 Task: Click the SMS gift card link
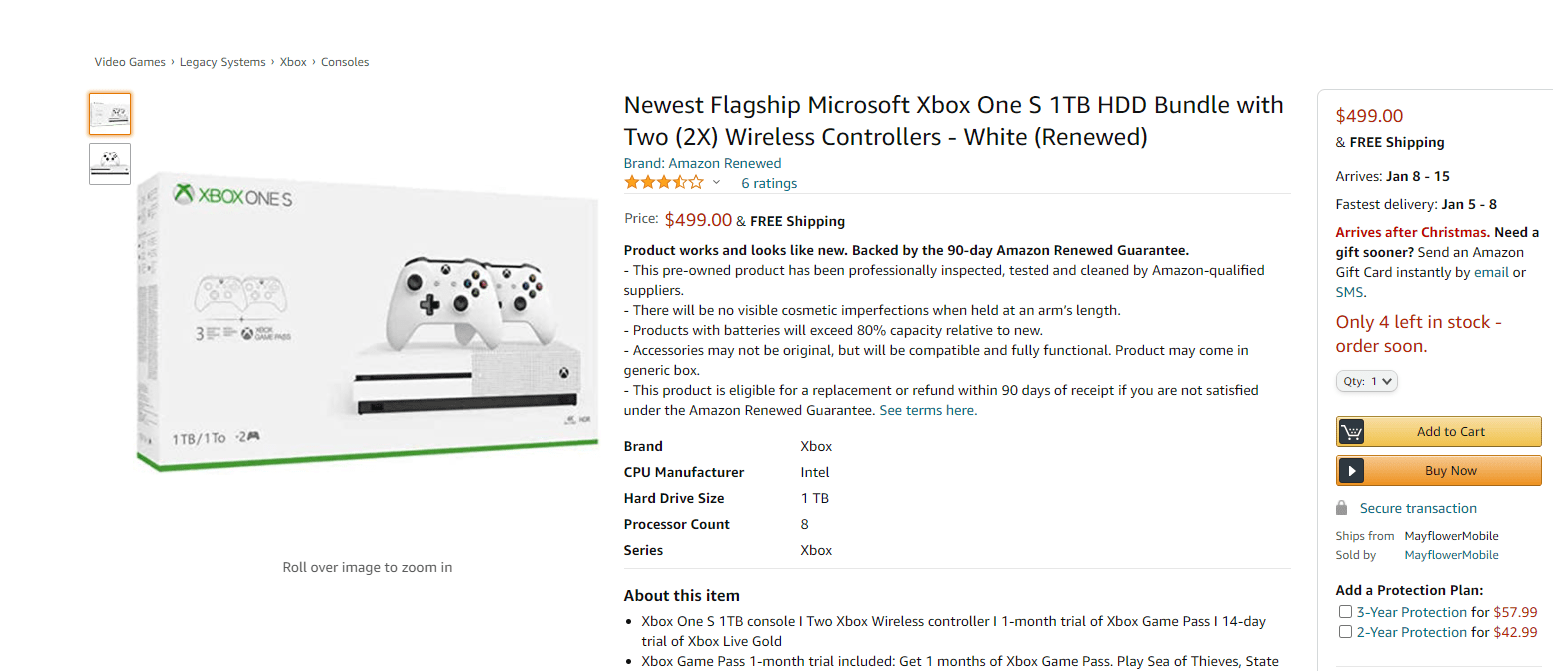pyautogui.click(x=1349, y=291)
